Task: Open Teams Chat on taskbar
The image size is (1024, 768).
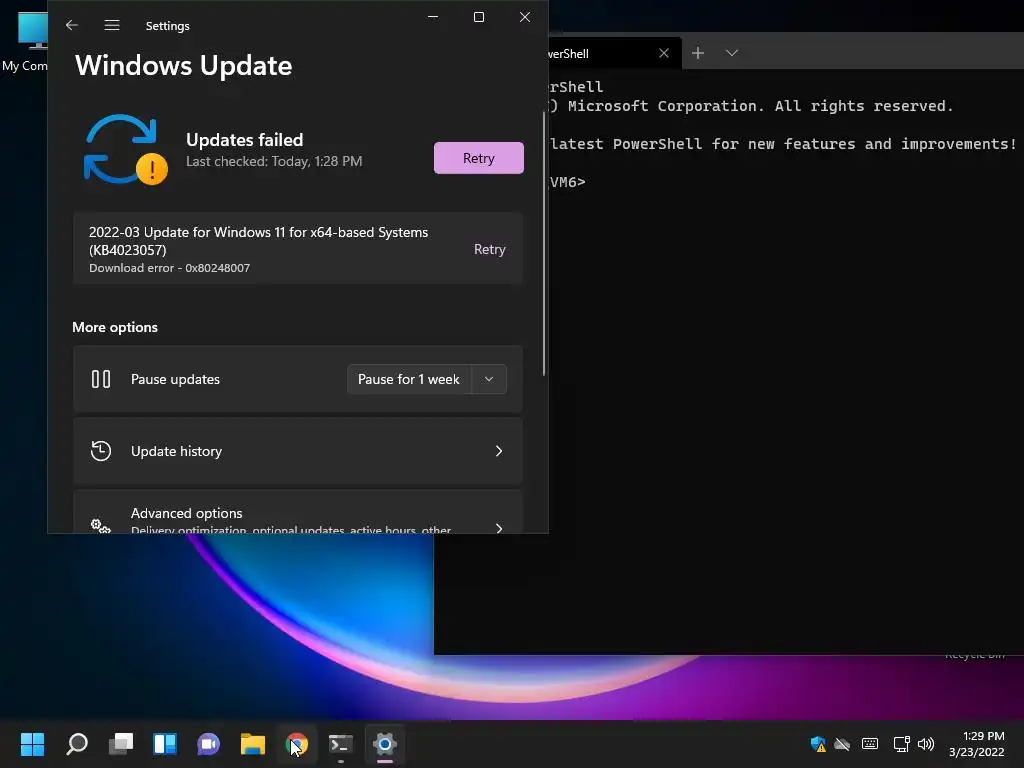Action: 208,744
